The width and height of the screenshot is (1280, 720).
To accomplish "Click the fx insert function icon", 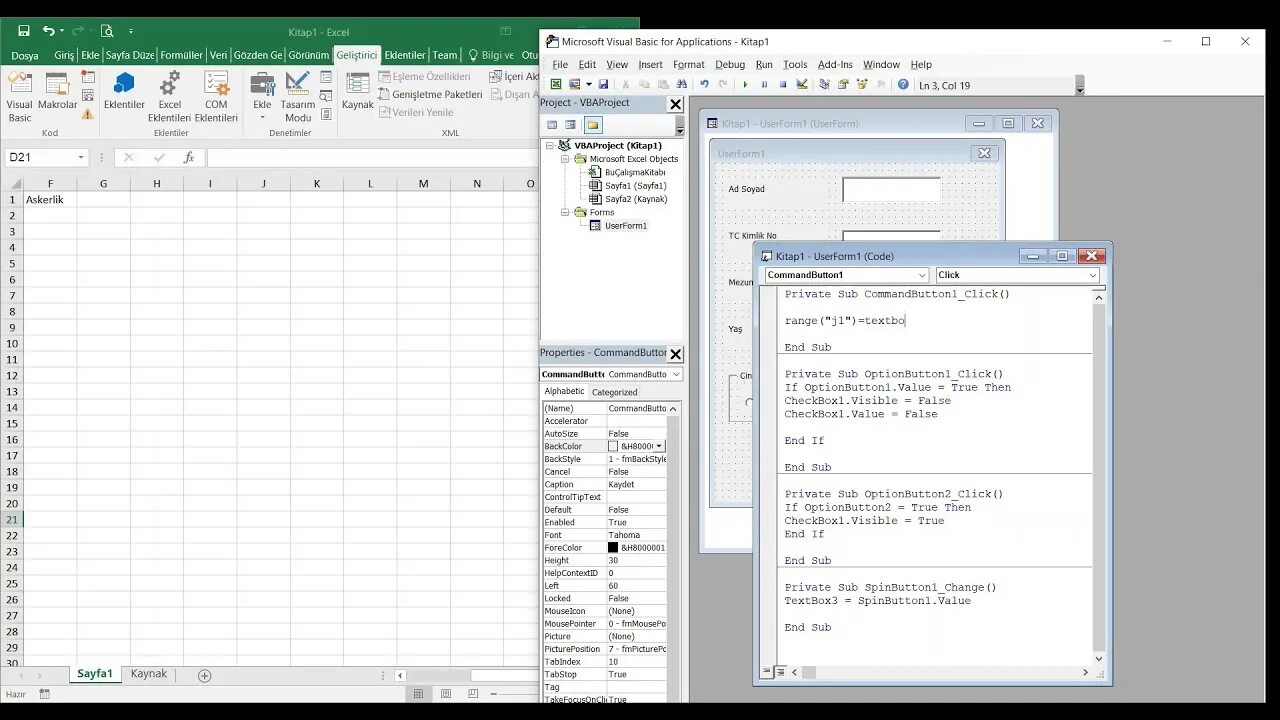I will coord(188,157).
